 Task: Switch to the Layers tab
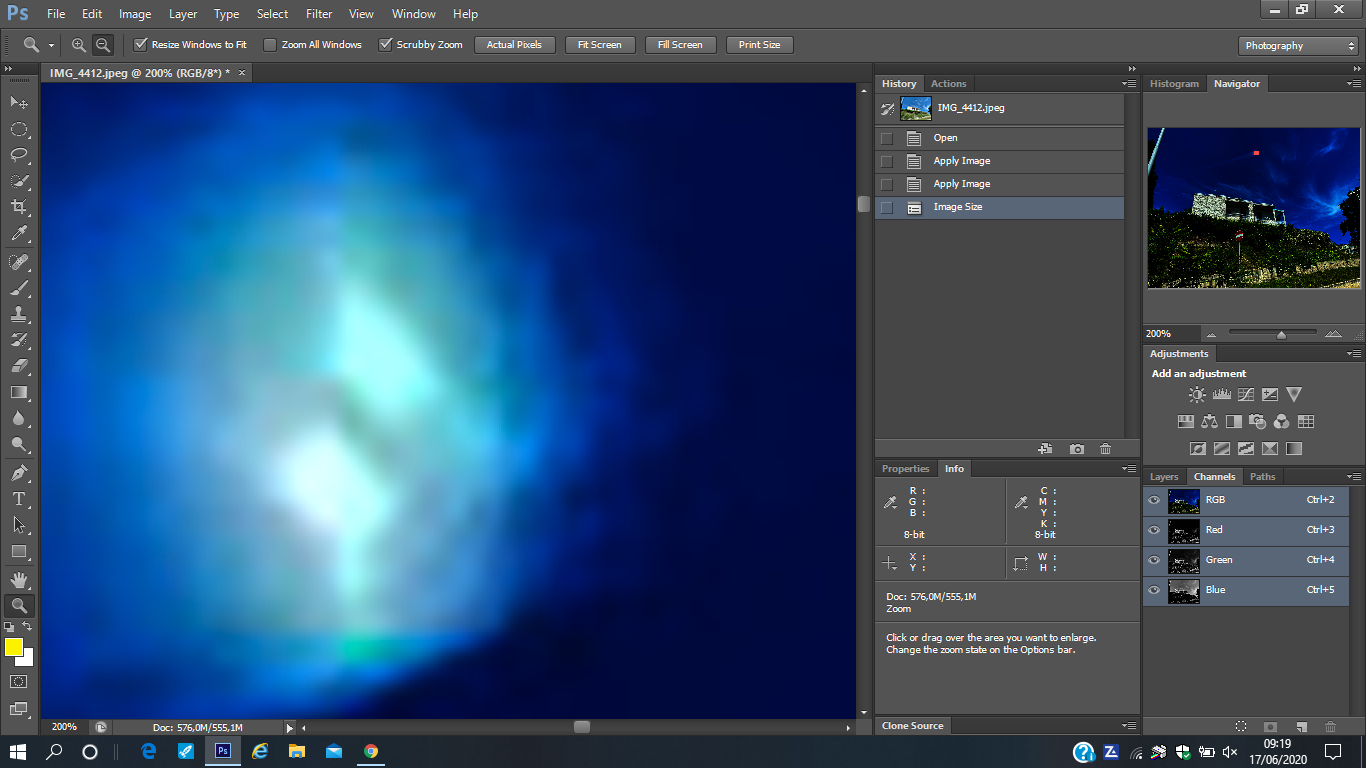[x=1164, y=477]
